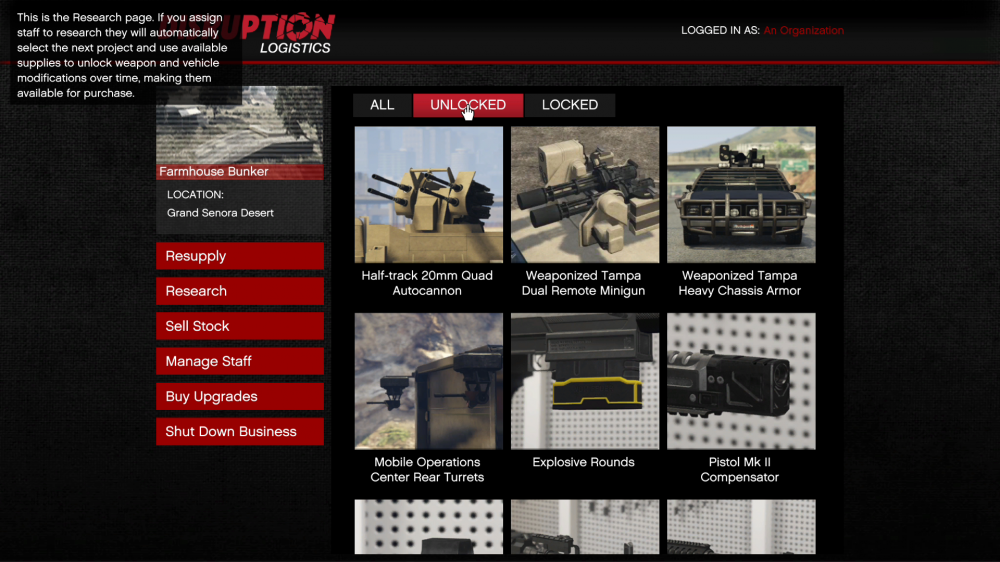Choose Weaponized Tampa Heavy Chassis Armor image
The image size is (1000, 562).
(x=741, y=195)
